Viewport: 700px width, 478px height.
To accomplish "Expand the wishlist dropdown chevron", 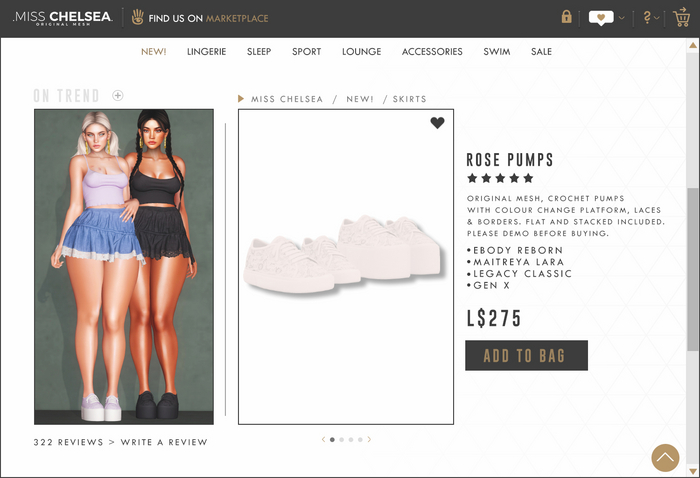I will pyautogui.click(x=621, y=18).
